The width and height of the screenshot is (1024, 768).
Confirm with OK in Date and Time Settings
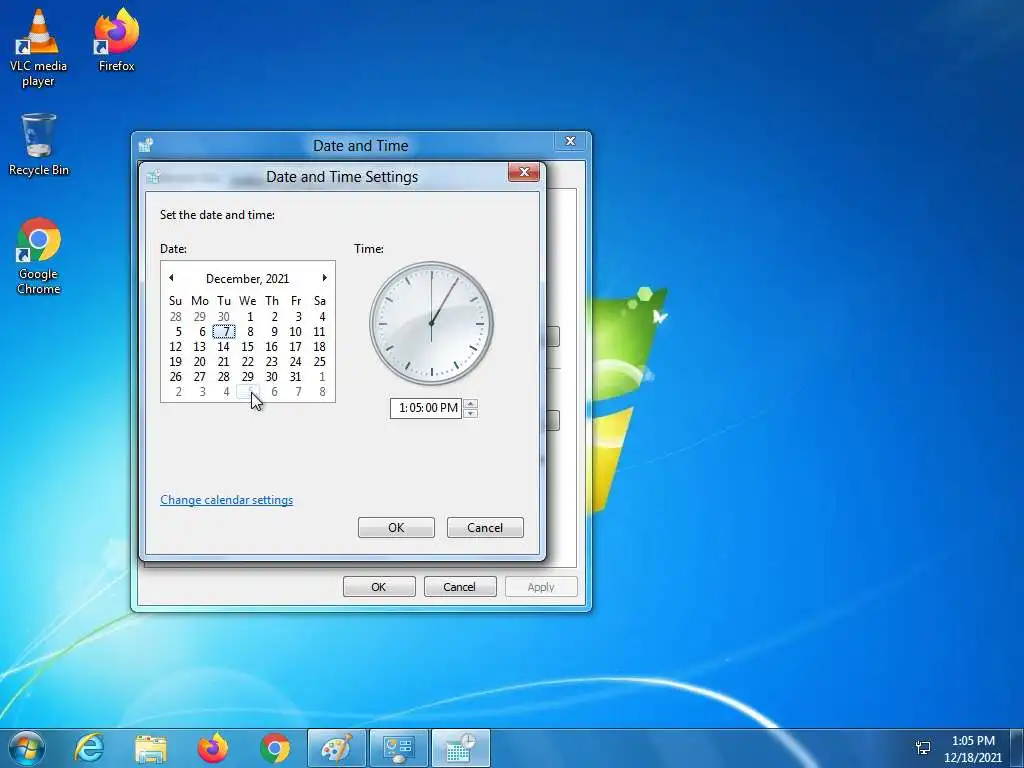pyautogui.click(x=396, y=528)
